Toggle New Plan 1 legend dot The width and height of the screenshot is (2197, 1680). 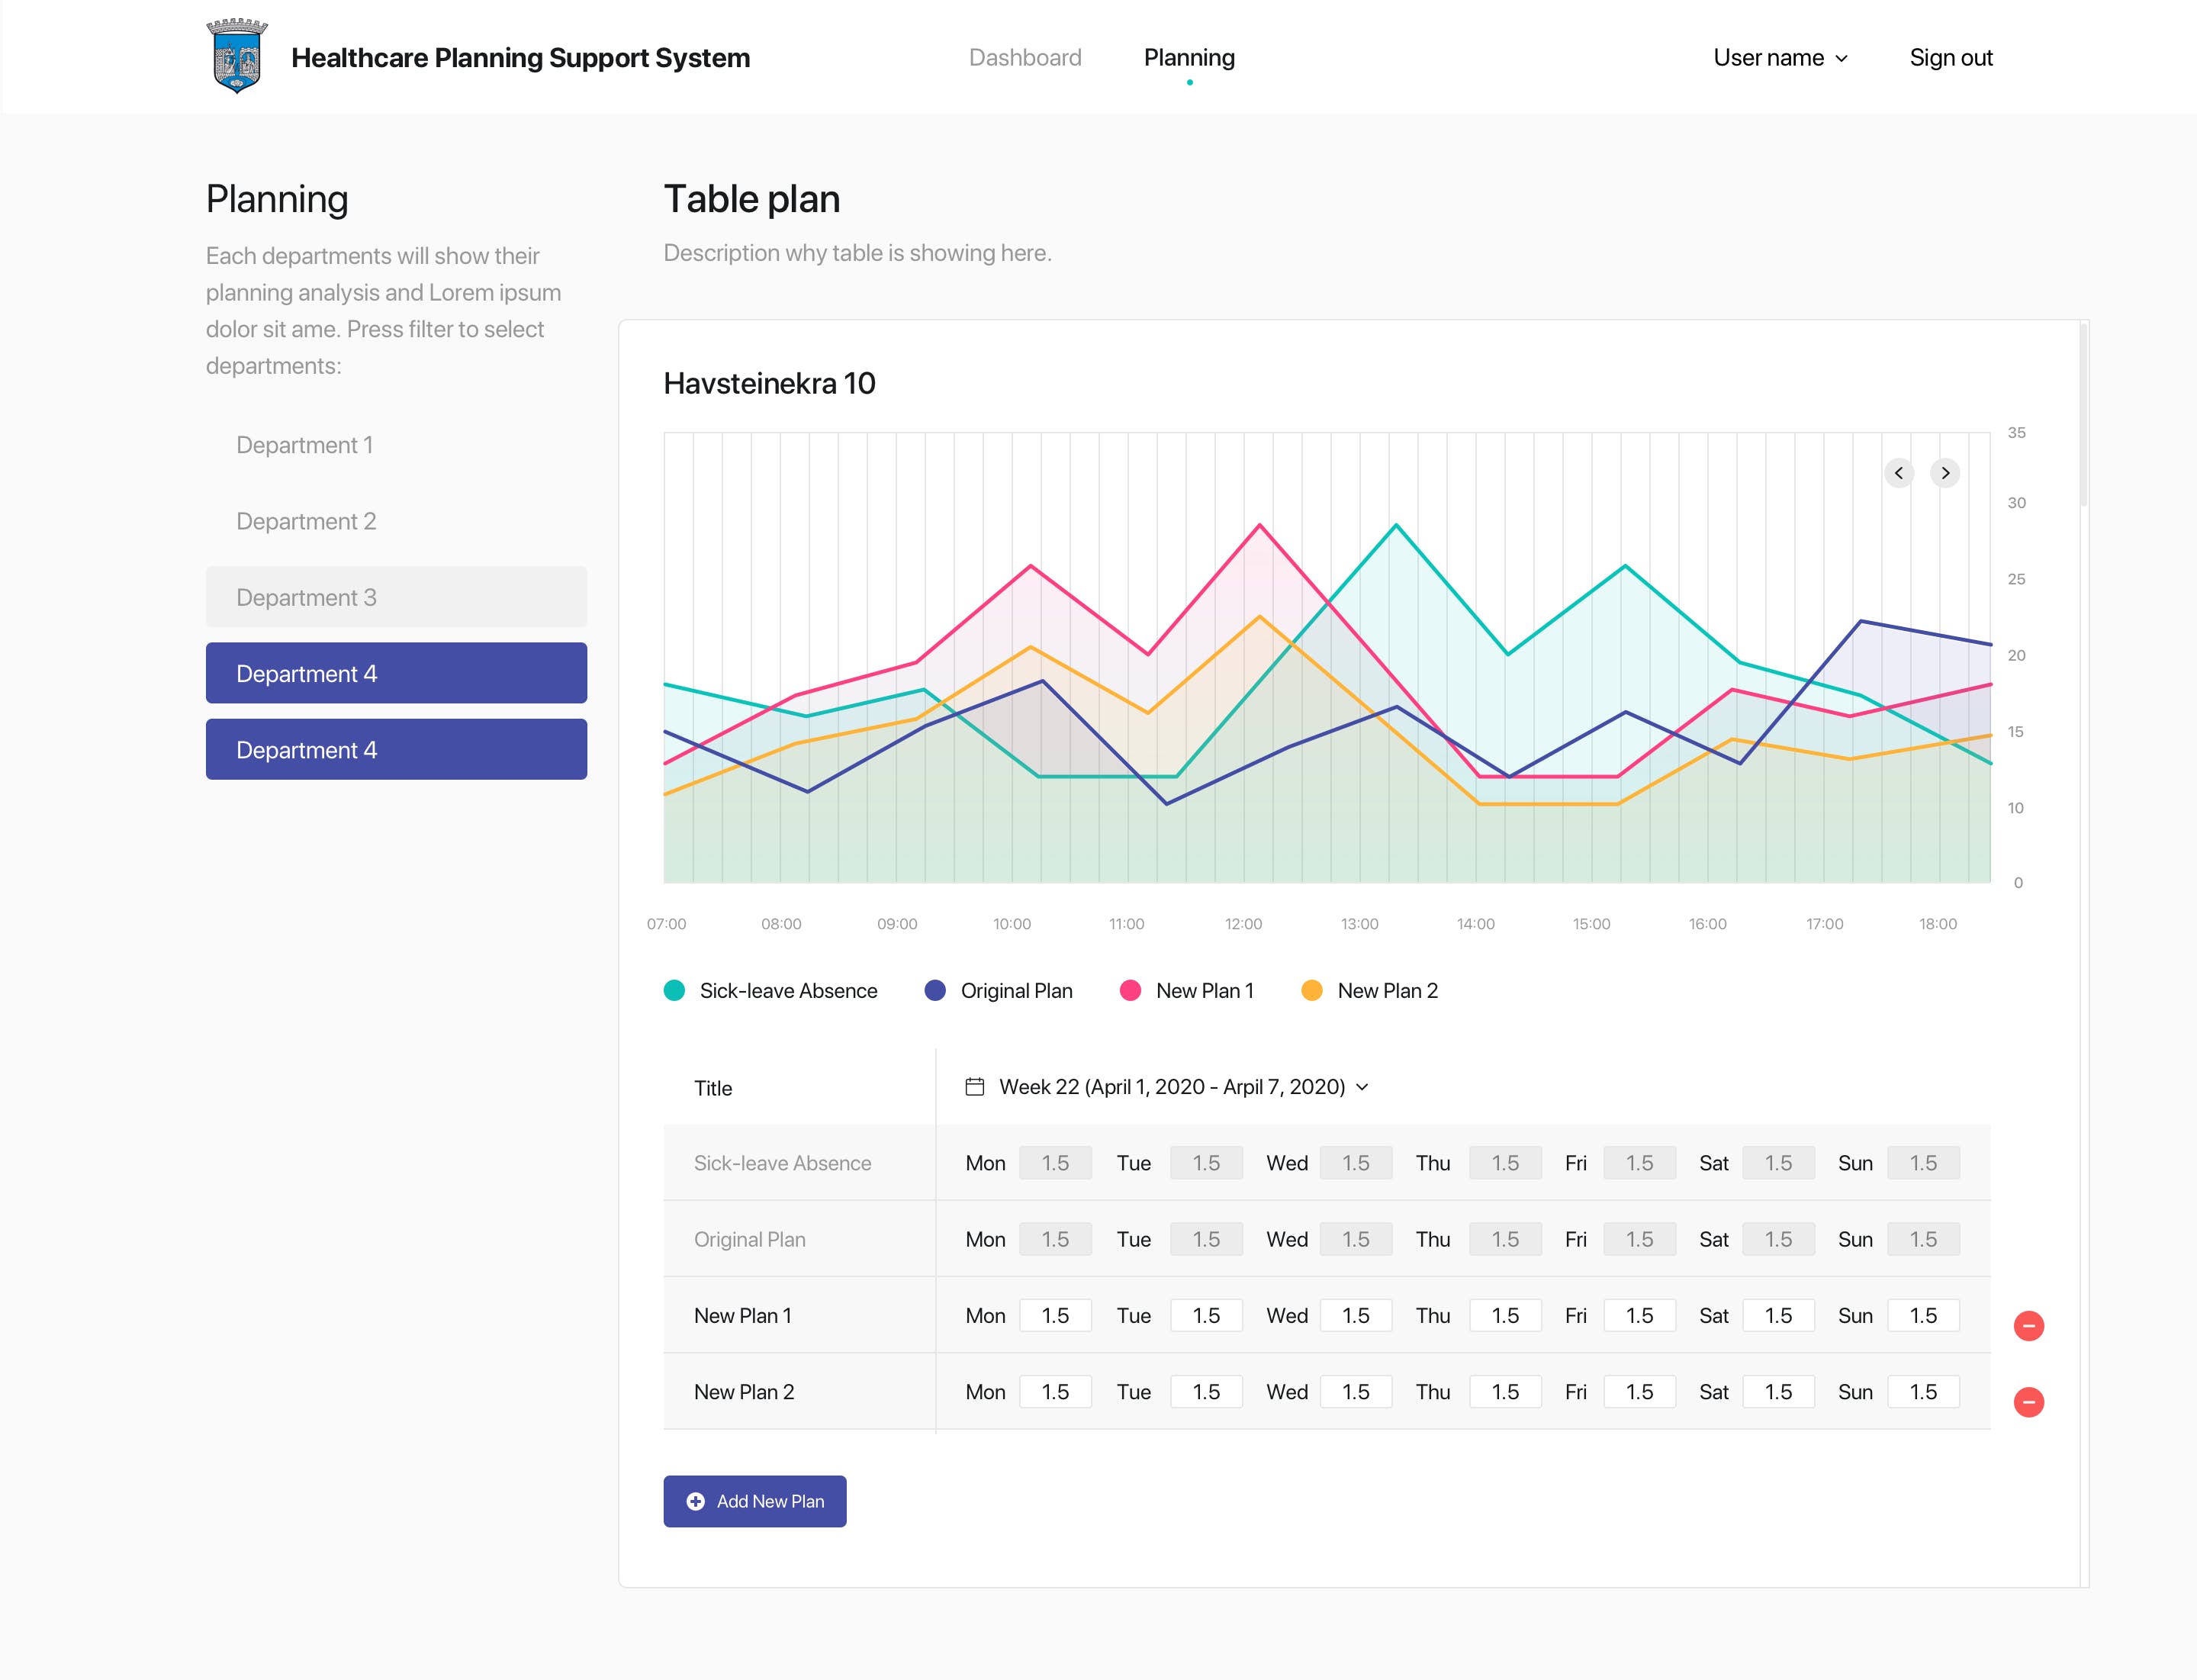tap(1130, 990)
